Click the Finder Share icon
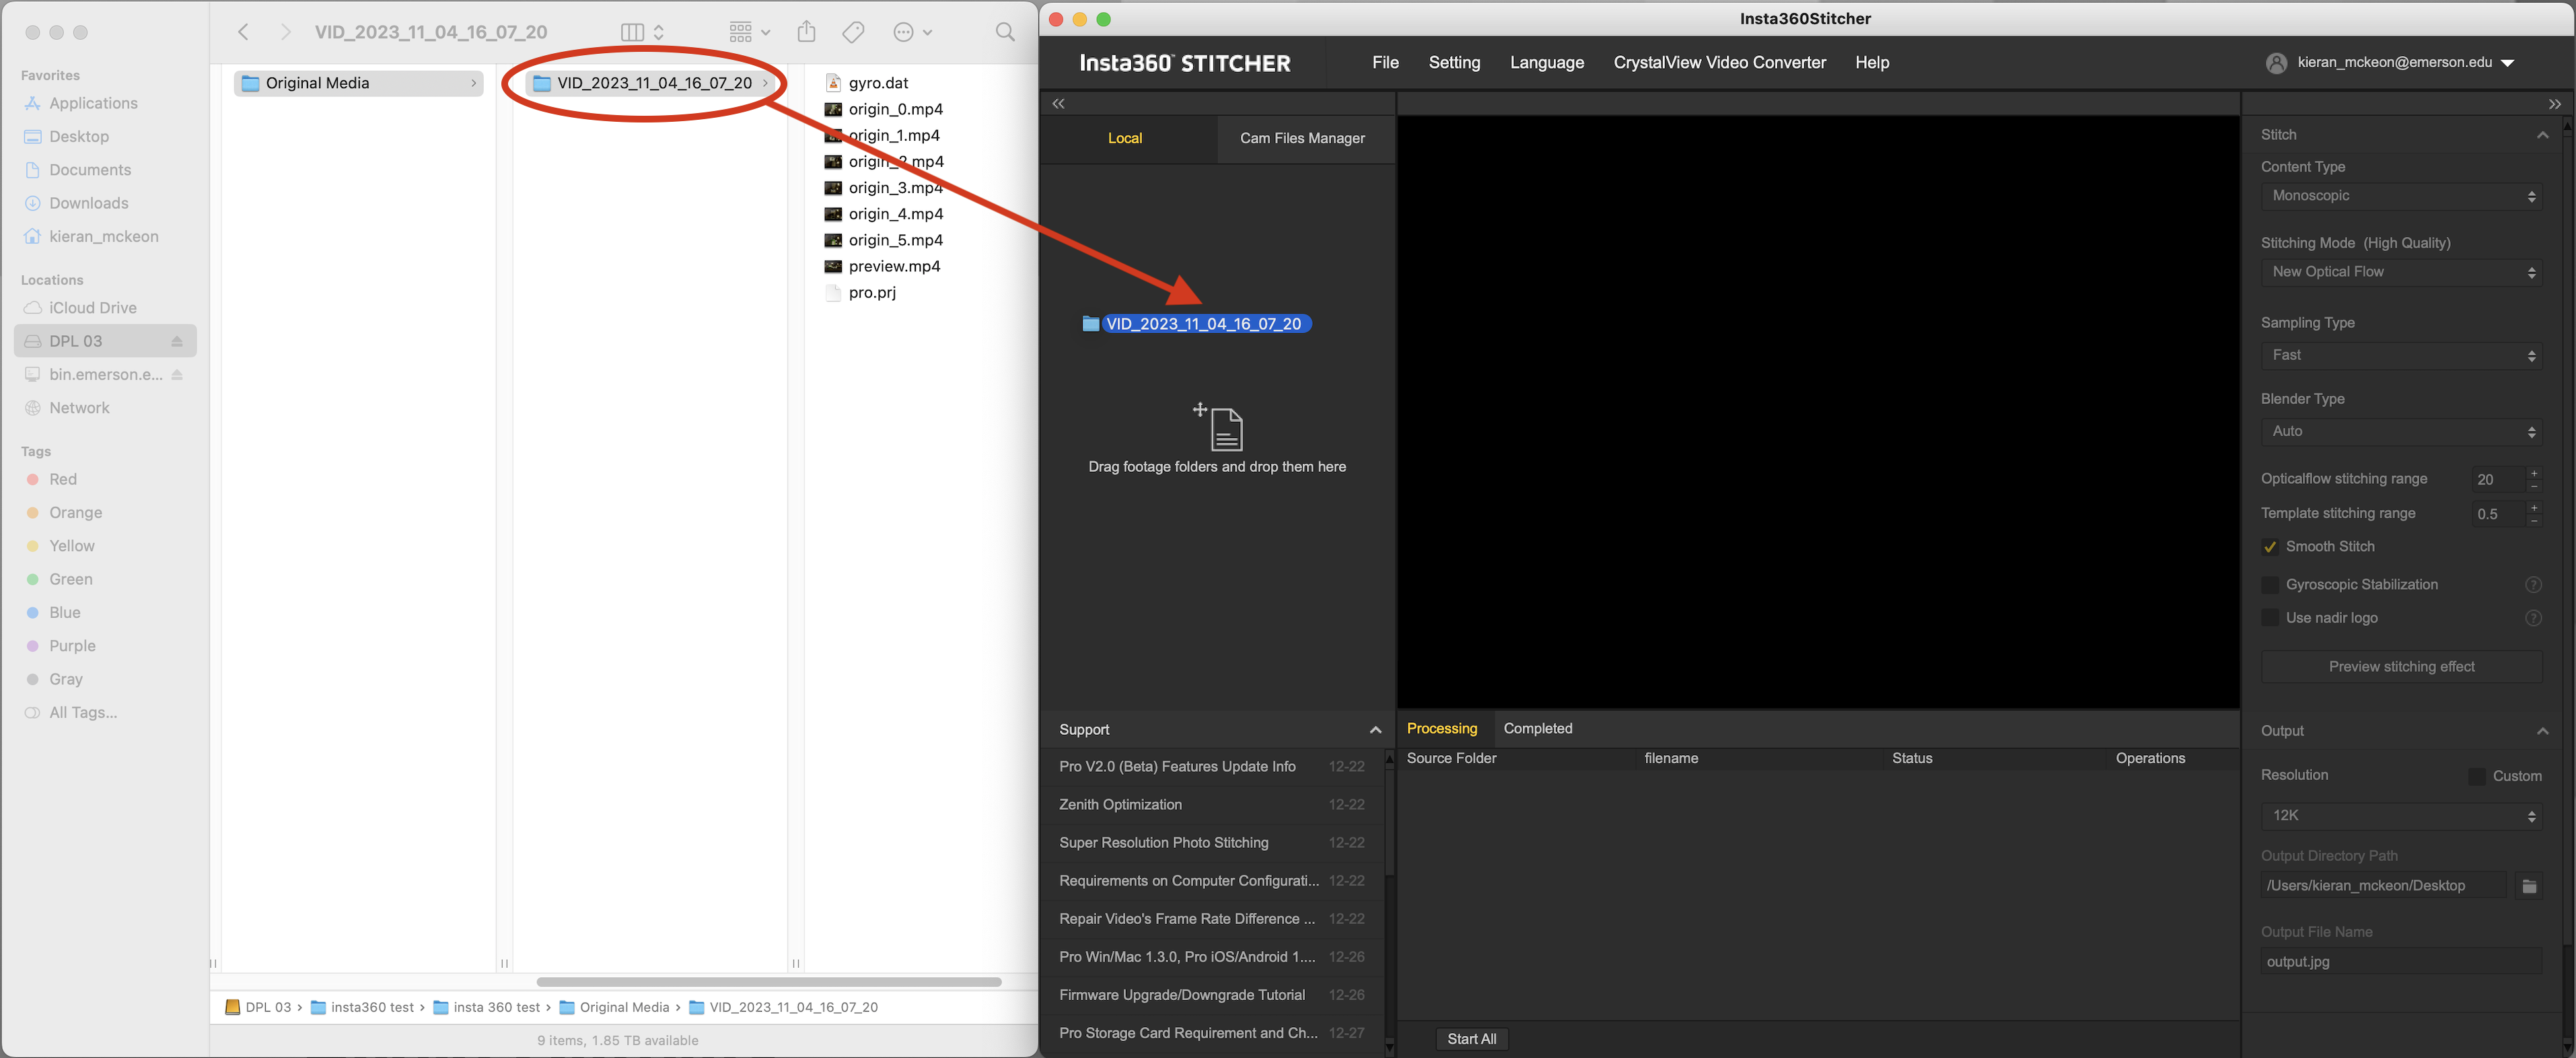 [x=807, y=32]
